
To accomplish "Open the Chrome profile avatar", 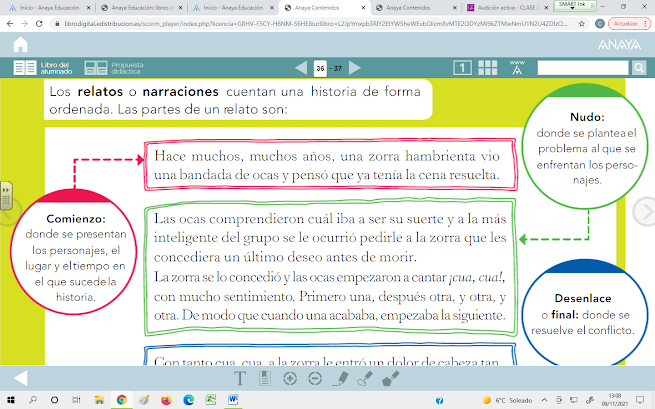I will pyautogui.click(x=600, y=24).
